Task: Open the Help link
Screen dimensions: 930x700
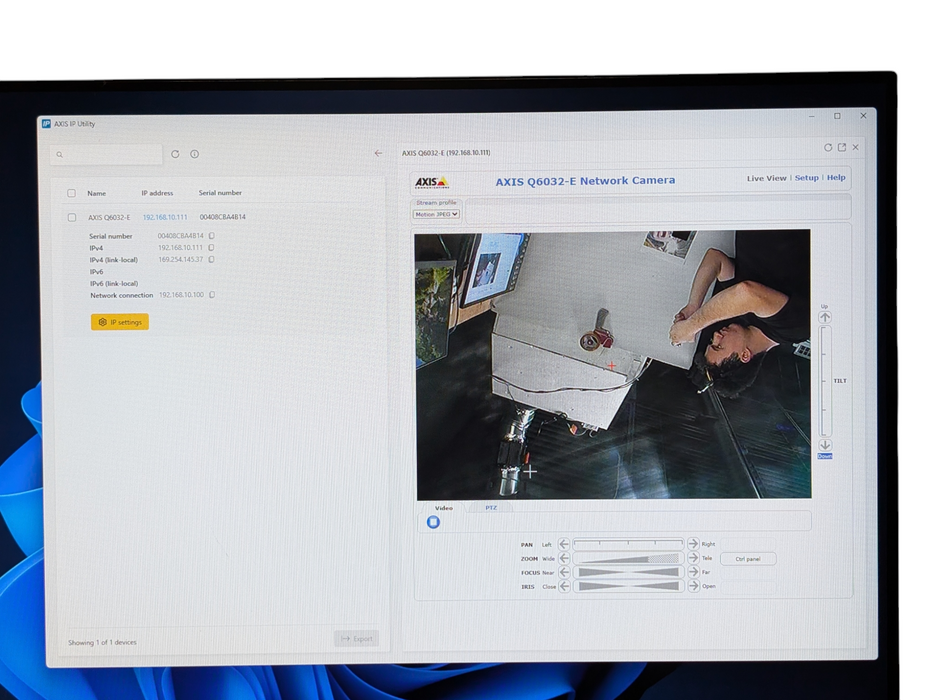Action: (x=836, y=177)
